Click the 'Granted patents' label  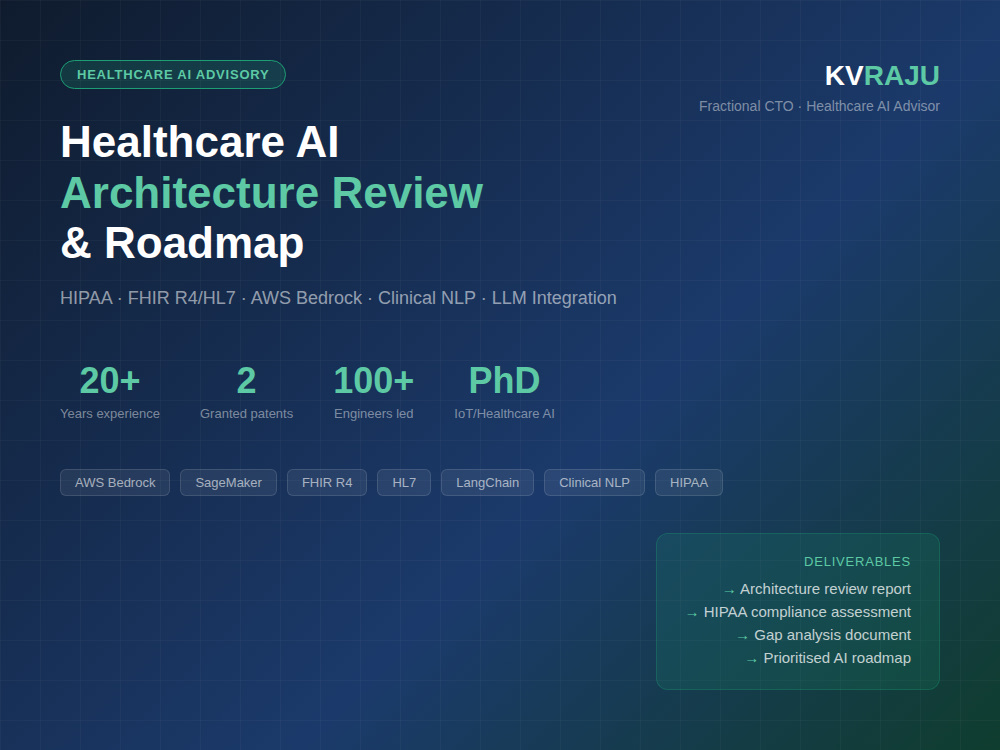click(x=246, y=414)
